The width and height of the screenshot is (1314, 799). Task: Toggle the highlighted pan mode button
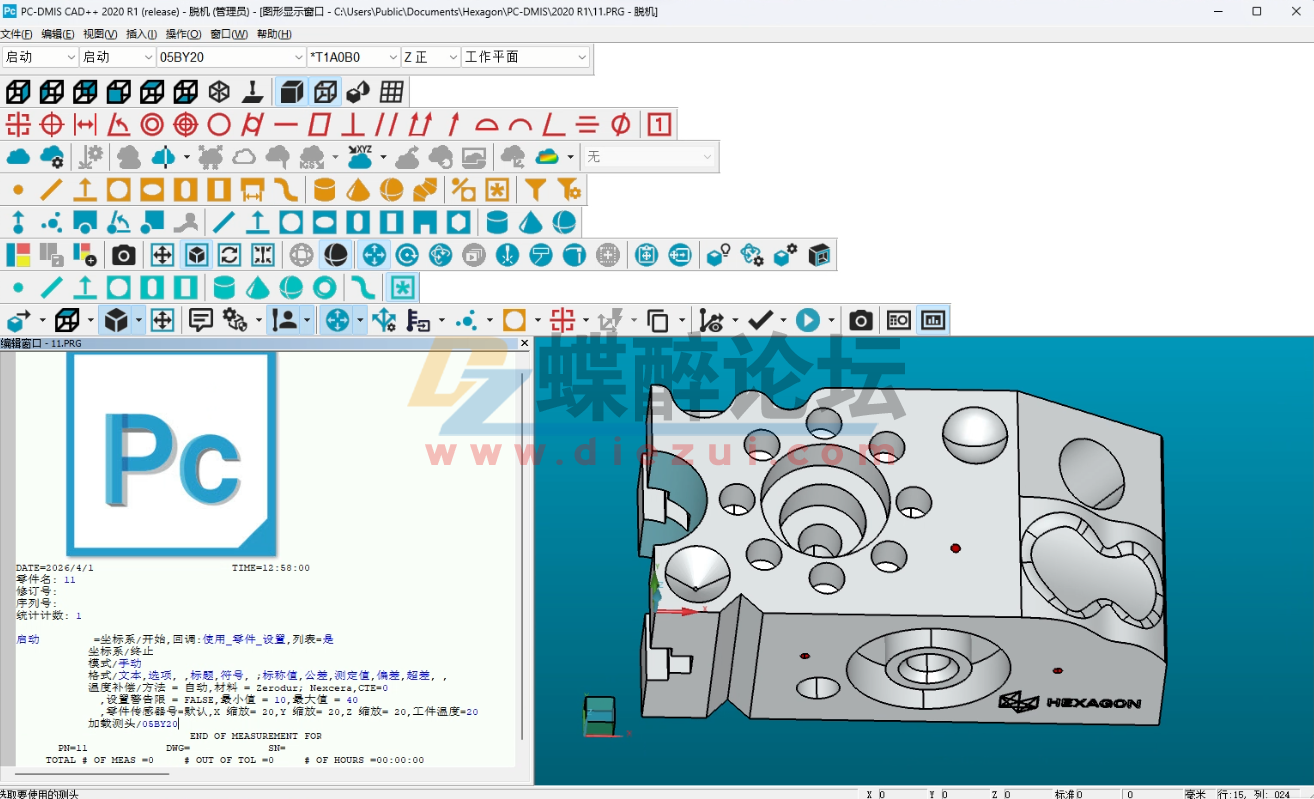372,255
